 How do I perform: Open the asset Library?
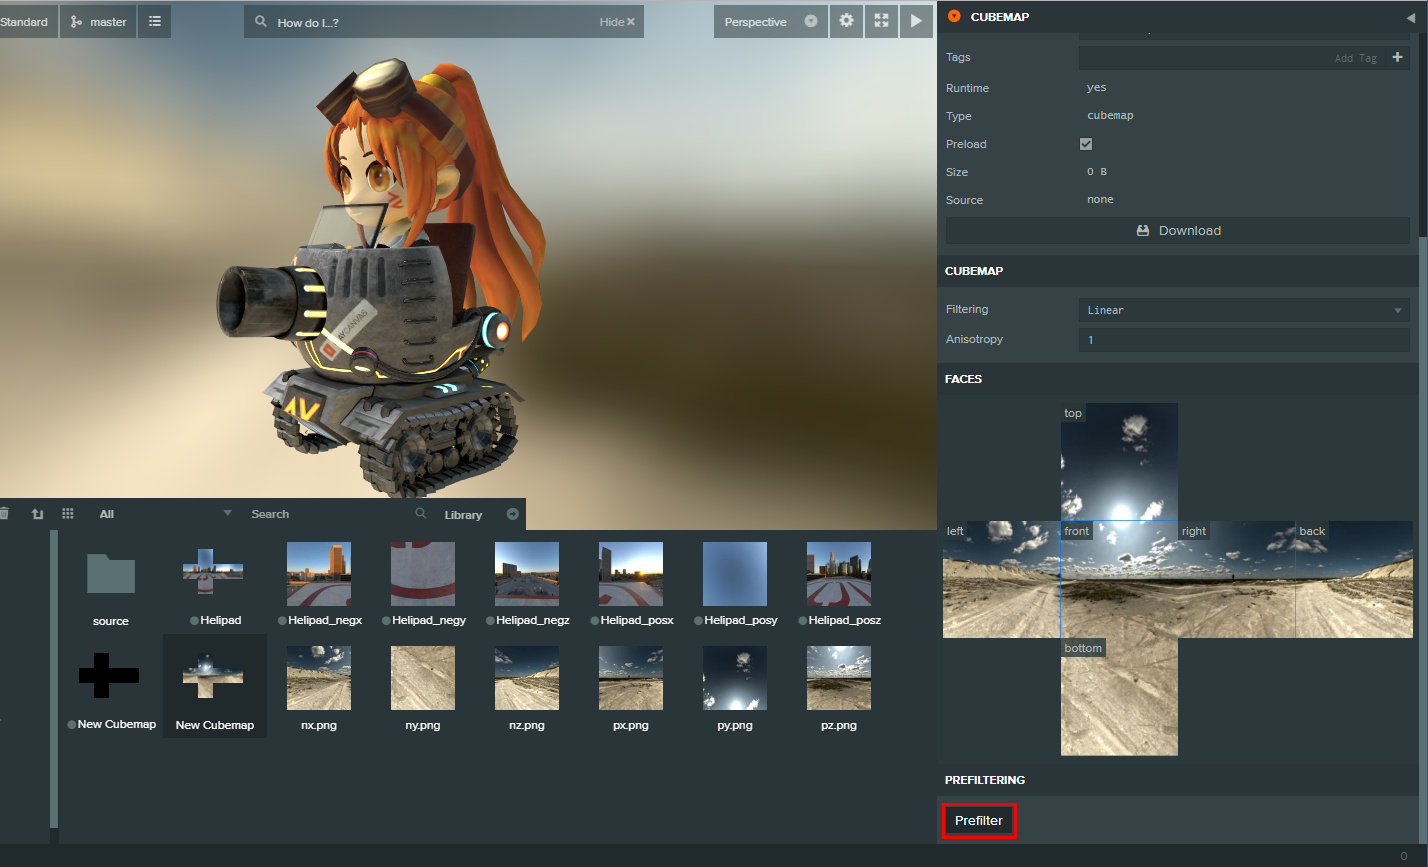coord(463,515)
